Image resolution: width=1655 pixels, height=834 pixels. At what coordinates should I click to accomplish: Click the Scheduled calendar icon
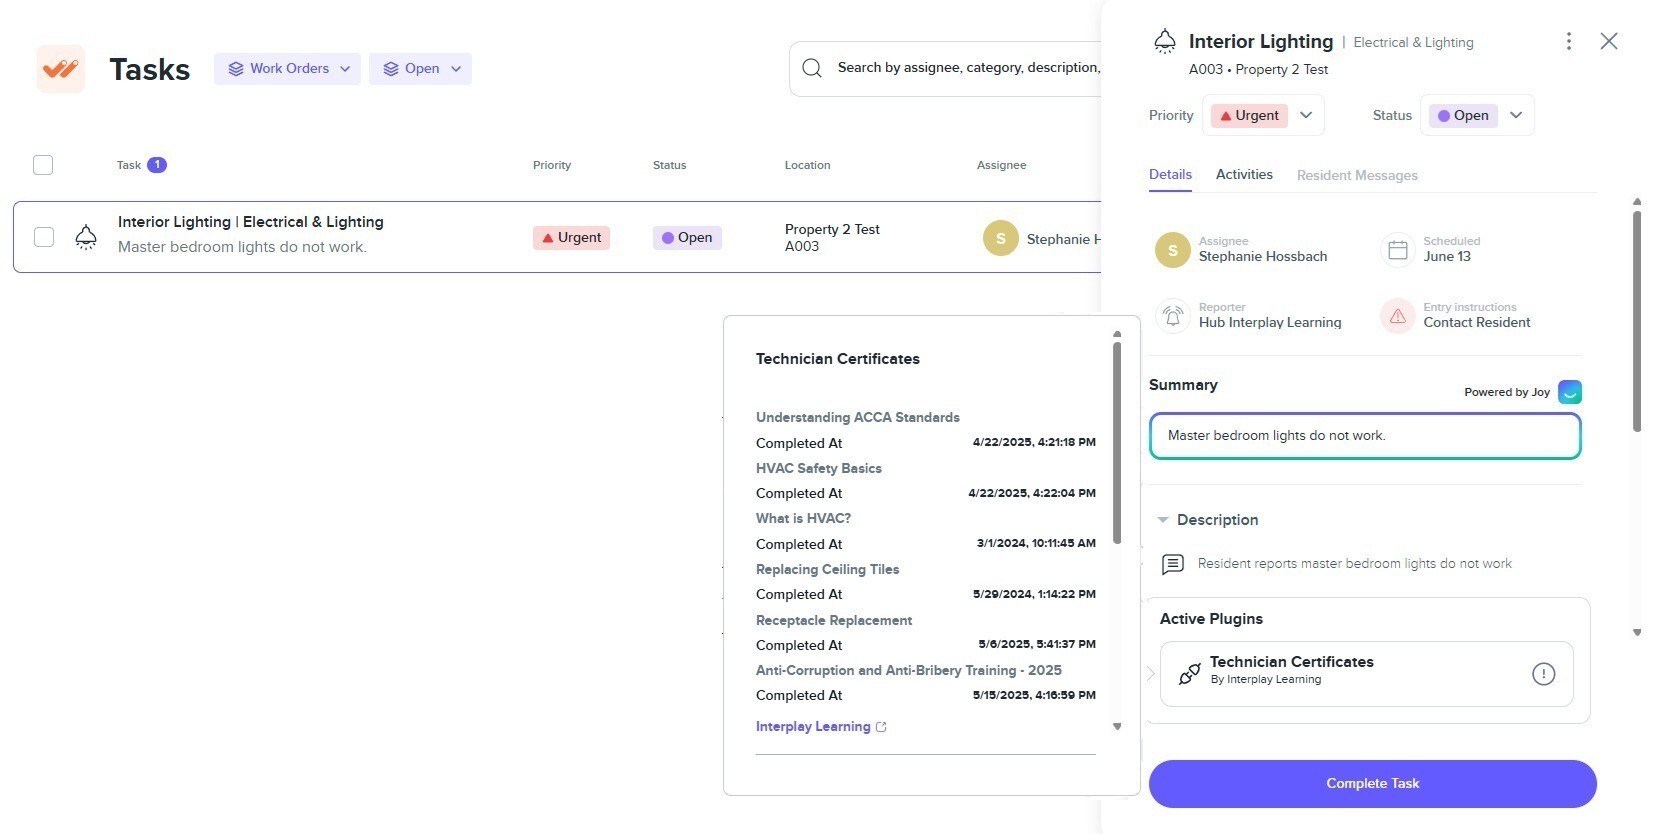pos(1397,249)
